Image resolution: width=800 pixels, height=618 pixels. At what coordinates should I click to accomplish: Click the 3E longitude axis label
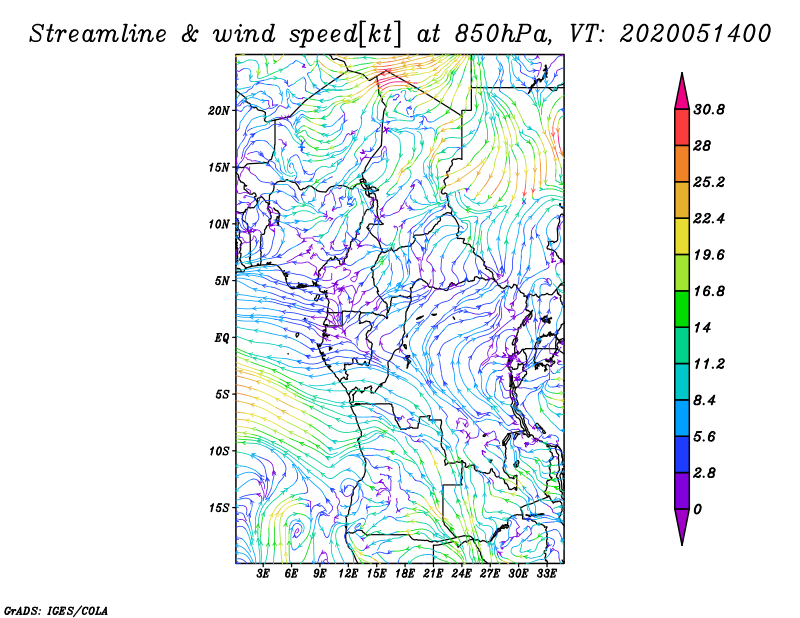coord(264,575)
